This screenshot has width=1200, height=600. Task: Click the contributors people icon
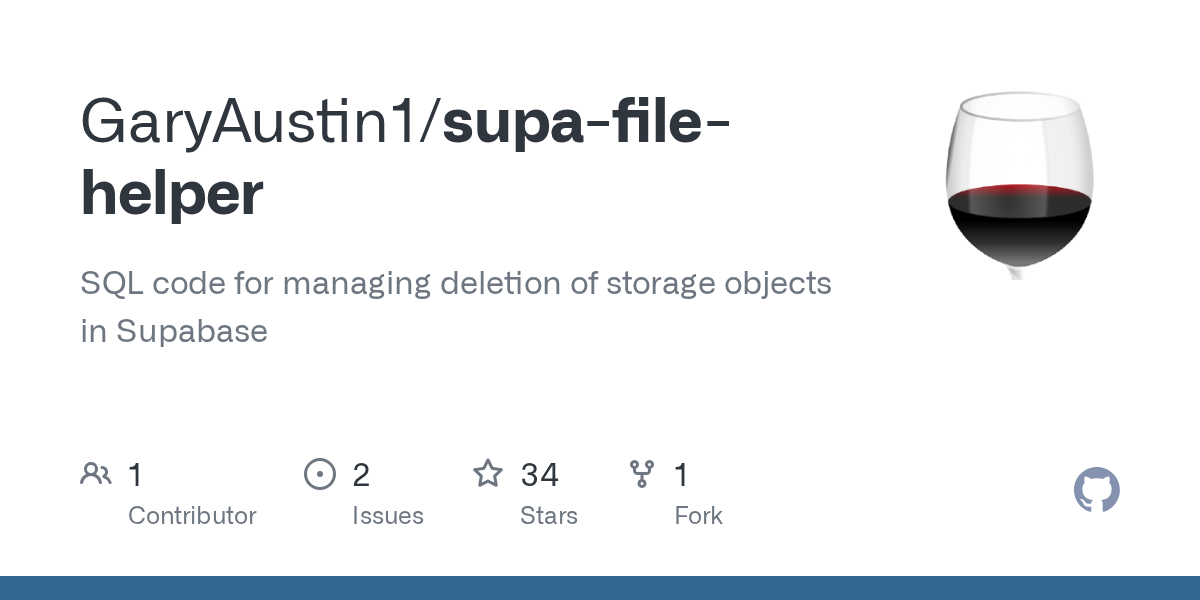pyautogui.click(x=96, y=474)
